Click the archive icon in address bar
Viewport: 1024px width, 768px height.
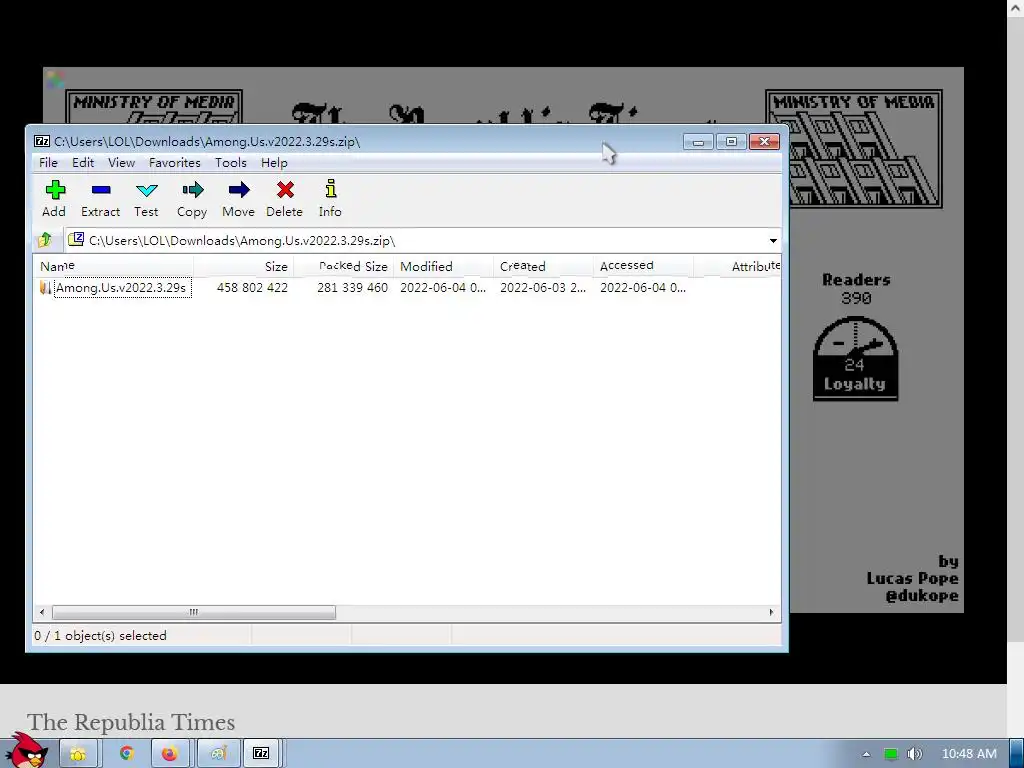tap(76, 240)
